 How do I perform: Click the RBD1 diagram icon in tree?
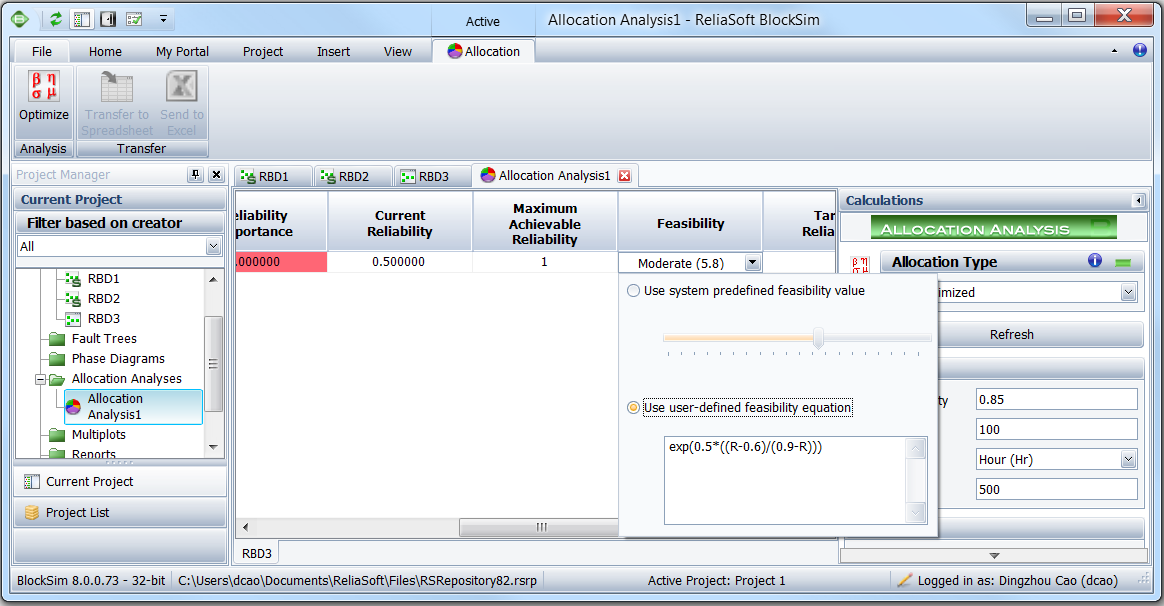(73, 279)
